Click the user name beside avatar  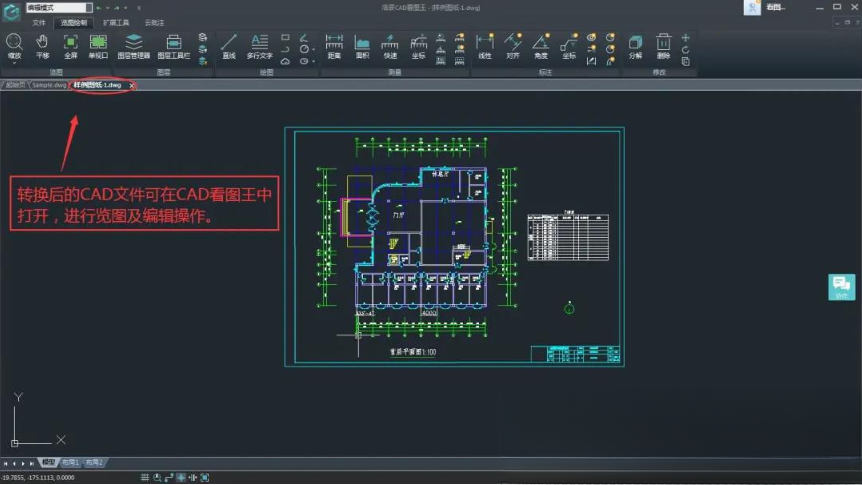point(776,7)
